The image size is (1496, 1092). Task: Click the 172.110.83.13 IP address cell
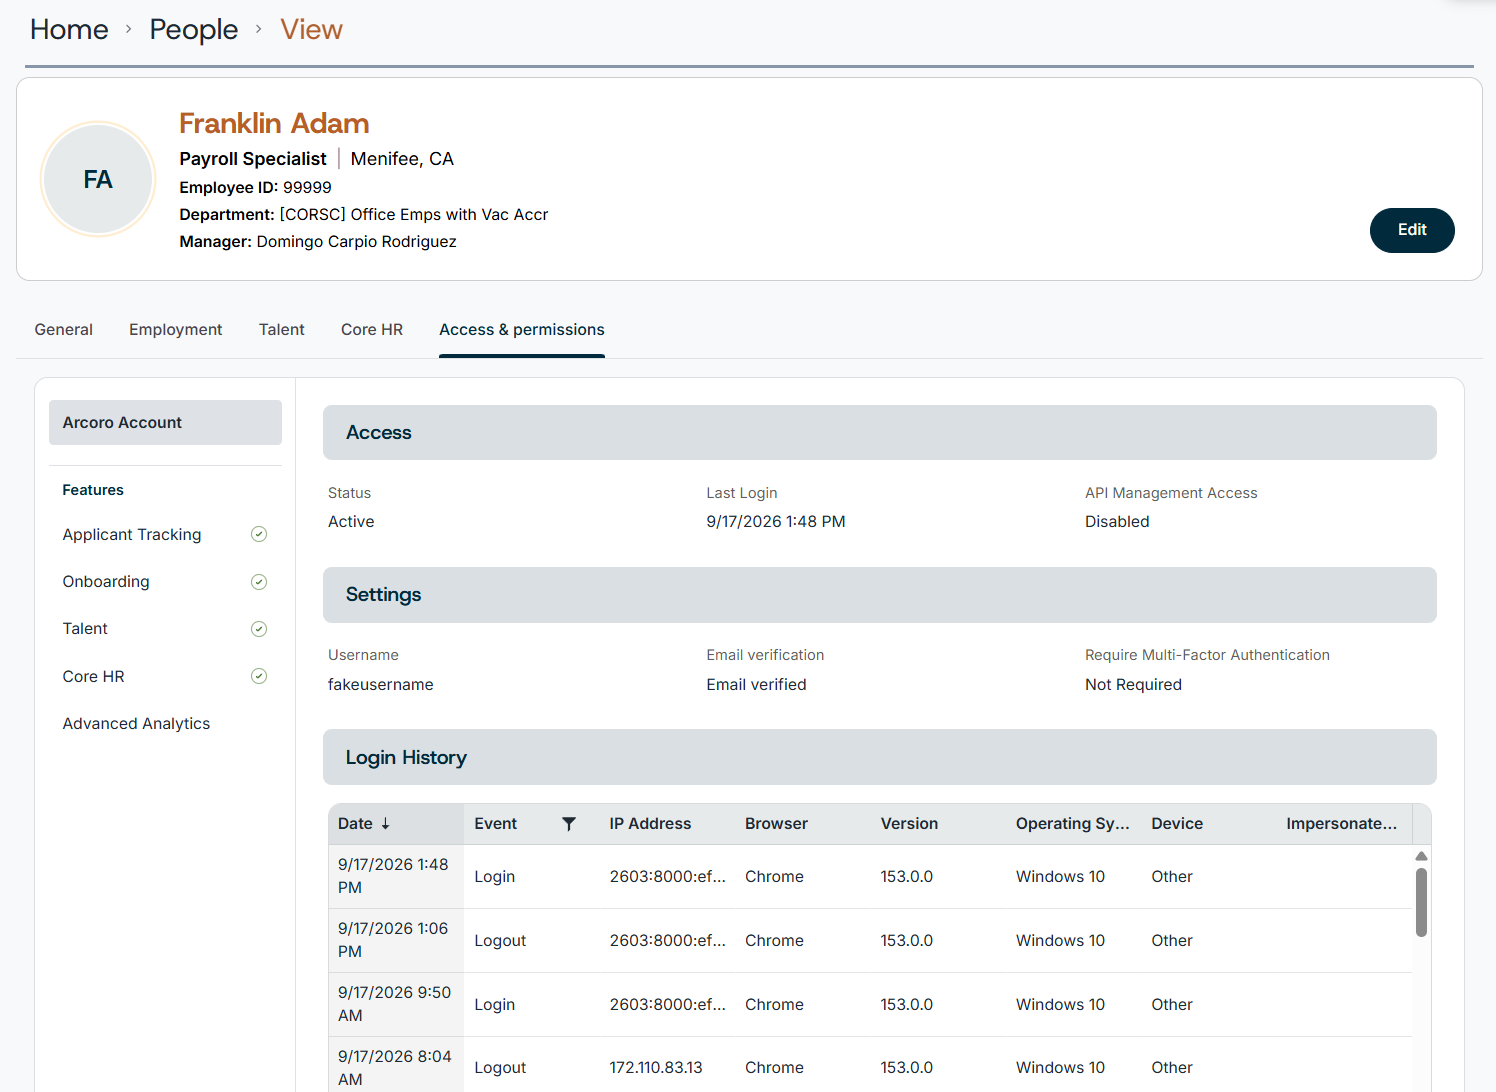click(x=656, y=1068)
